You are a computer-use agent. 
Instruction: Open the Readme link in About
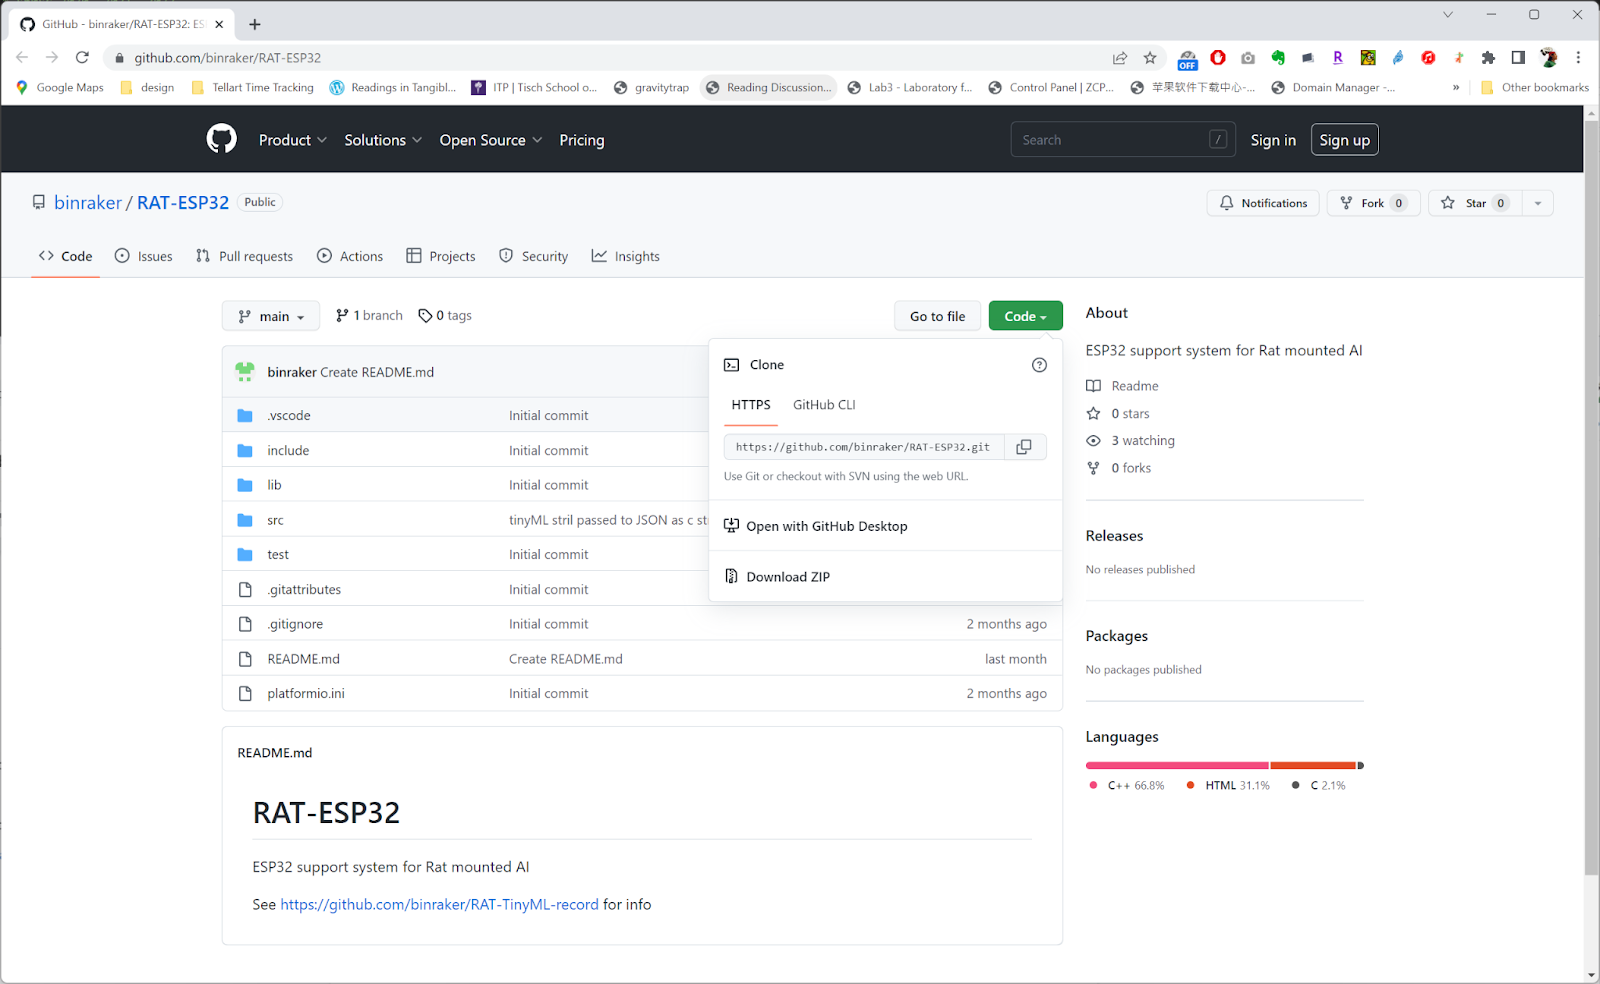(1122, 386)
